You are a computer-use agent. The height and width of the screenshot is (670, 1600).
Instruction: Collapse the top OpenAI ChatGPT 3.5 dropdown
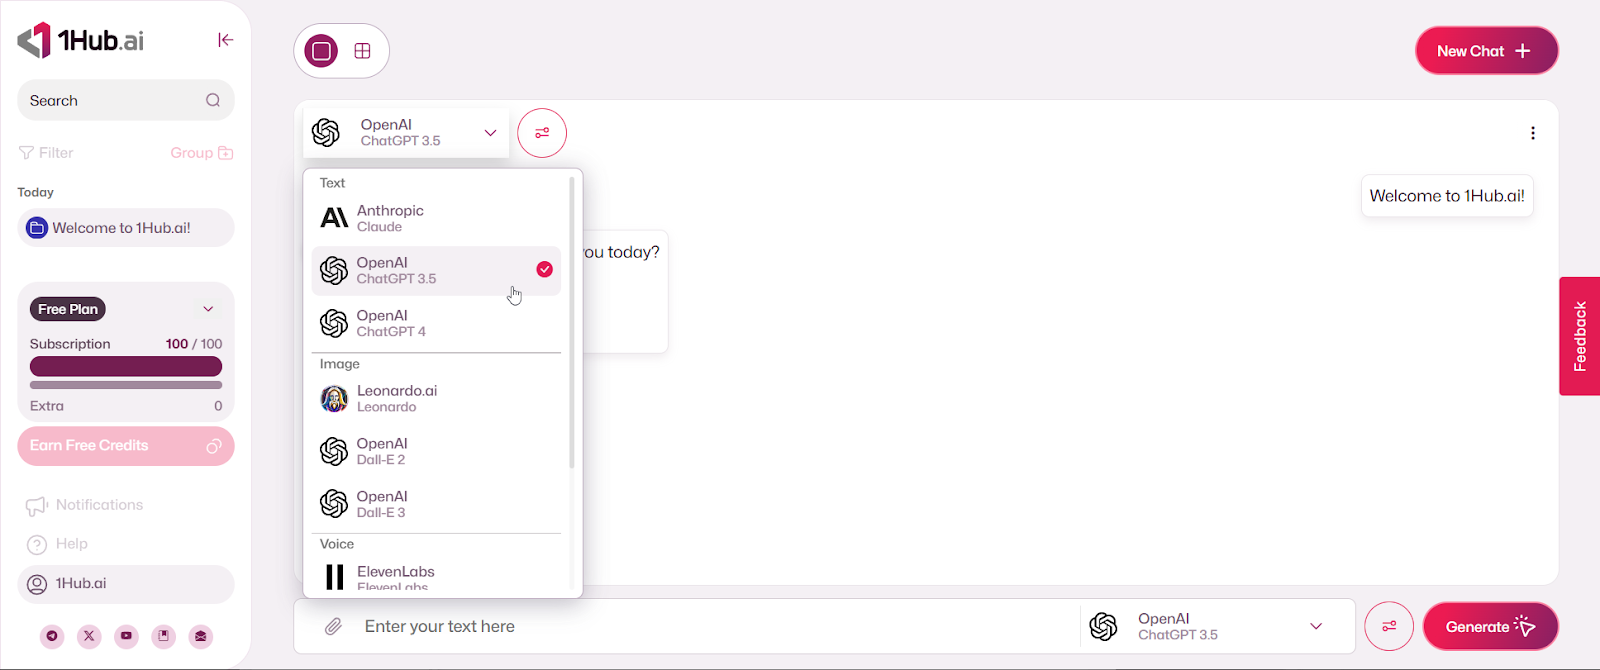490,133
